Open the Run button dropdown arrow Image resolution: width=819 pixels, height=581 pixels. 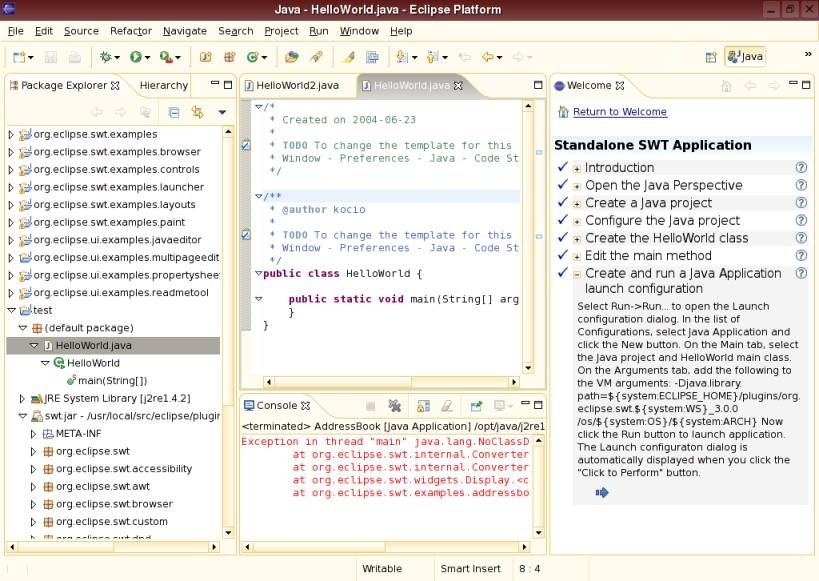click(x=147, y=57)
